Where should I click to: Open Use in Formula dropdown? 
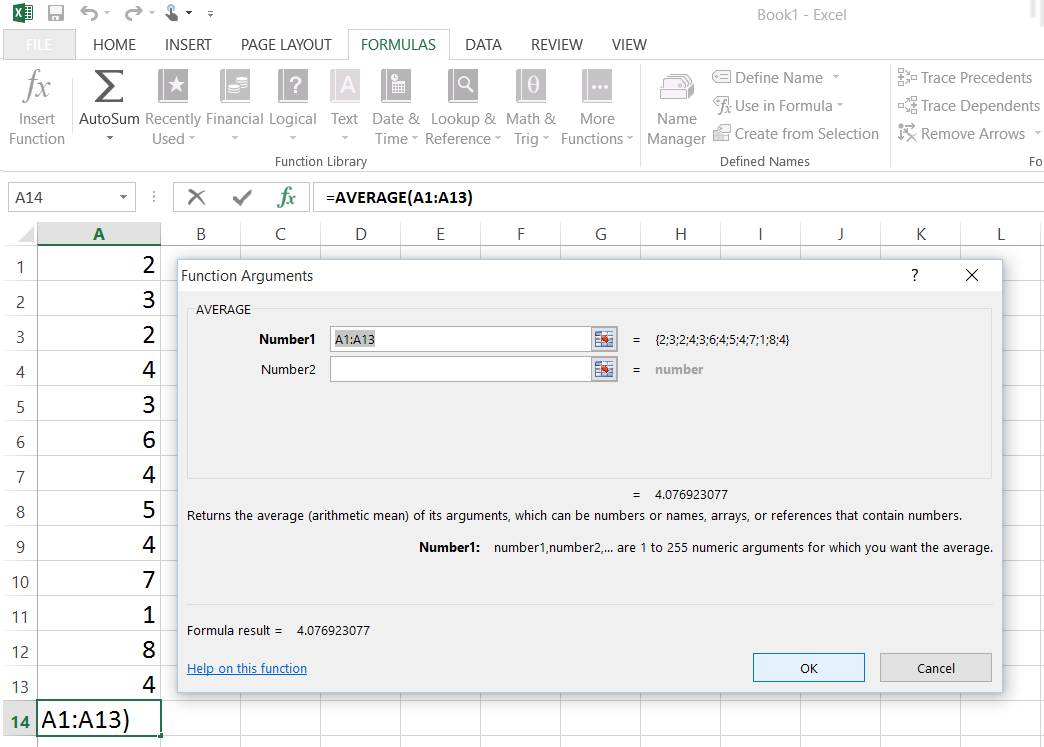click(x=778, y=106)
